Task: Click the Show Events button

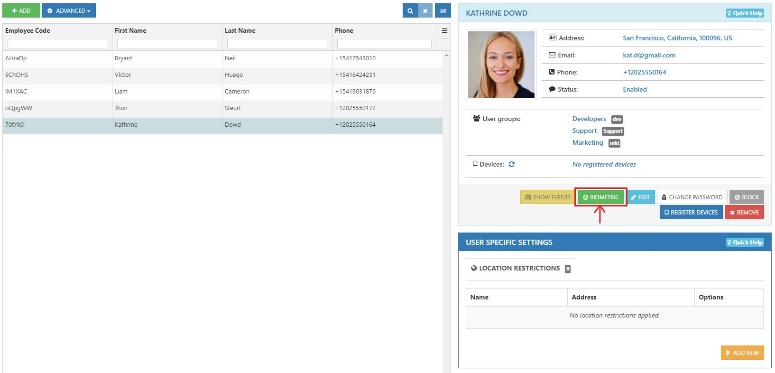Action: [x=547, y=197]
